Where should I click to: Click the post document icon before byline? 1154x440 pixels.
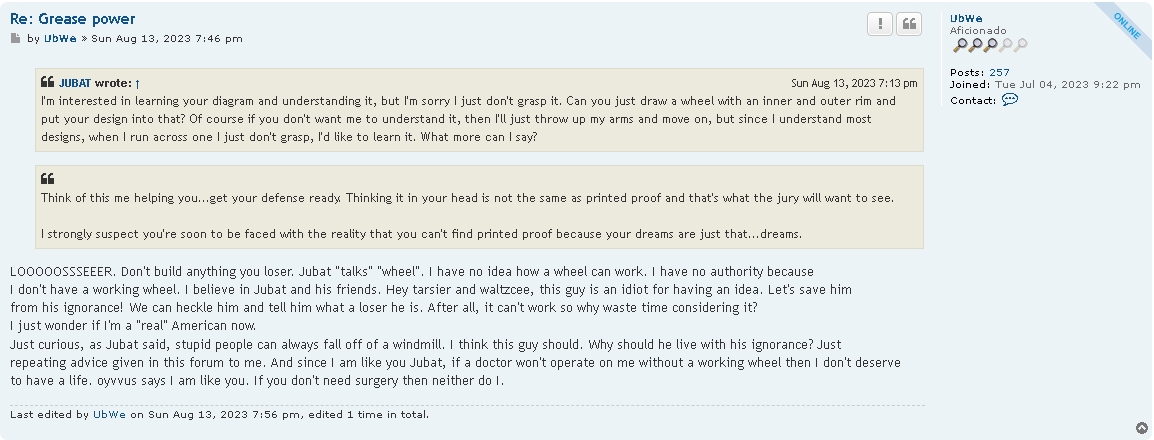(15, 38)
